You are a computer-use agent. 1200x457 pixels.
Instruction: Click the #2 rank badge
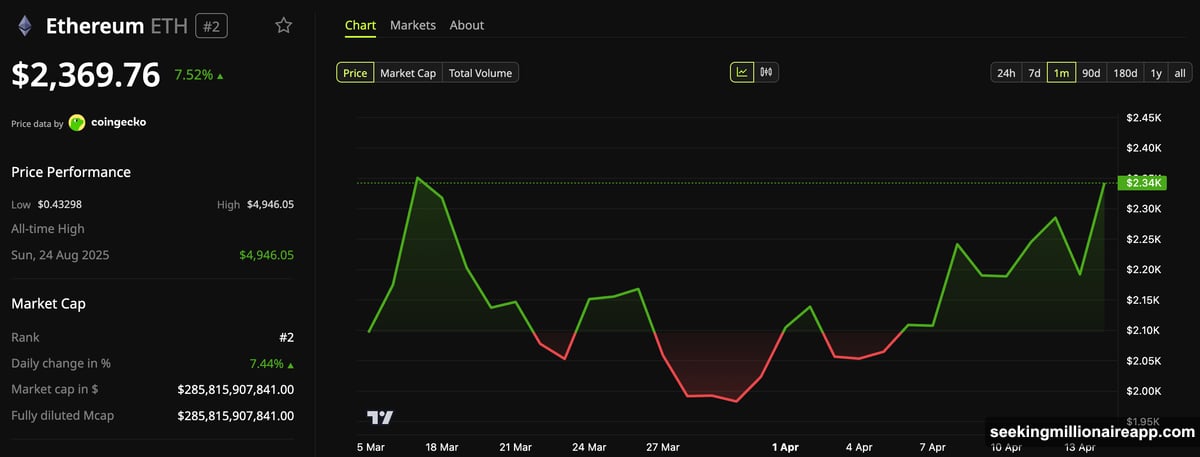click(211, 26)
